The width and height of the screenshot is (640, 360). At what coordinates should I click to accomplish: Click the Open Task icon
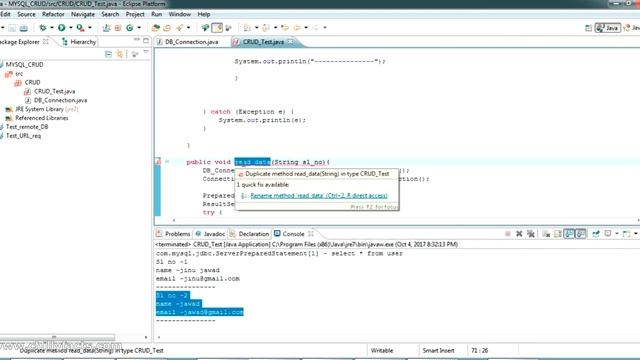[x=167, y=28]
